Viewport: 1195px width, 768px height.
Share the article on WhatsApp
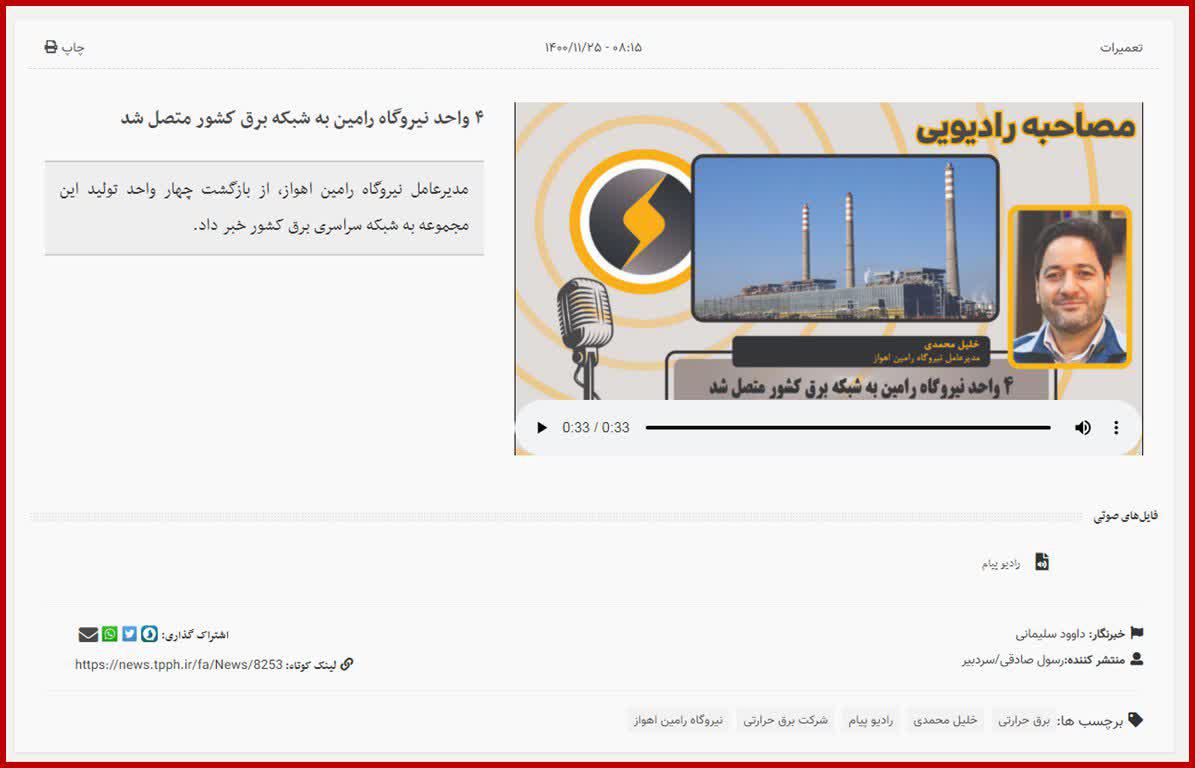(110, 634)
